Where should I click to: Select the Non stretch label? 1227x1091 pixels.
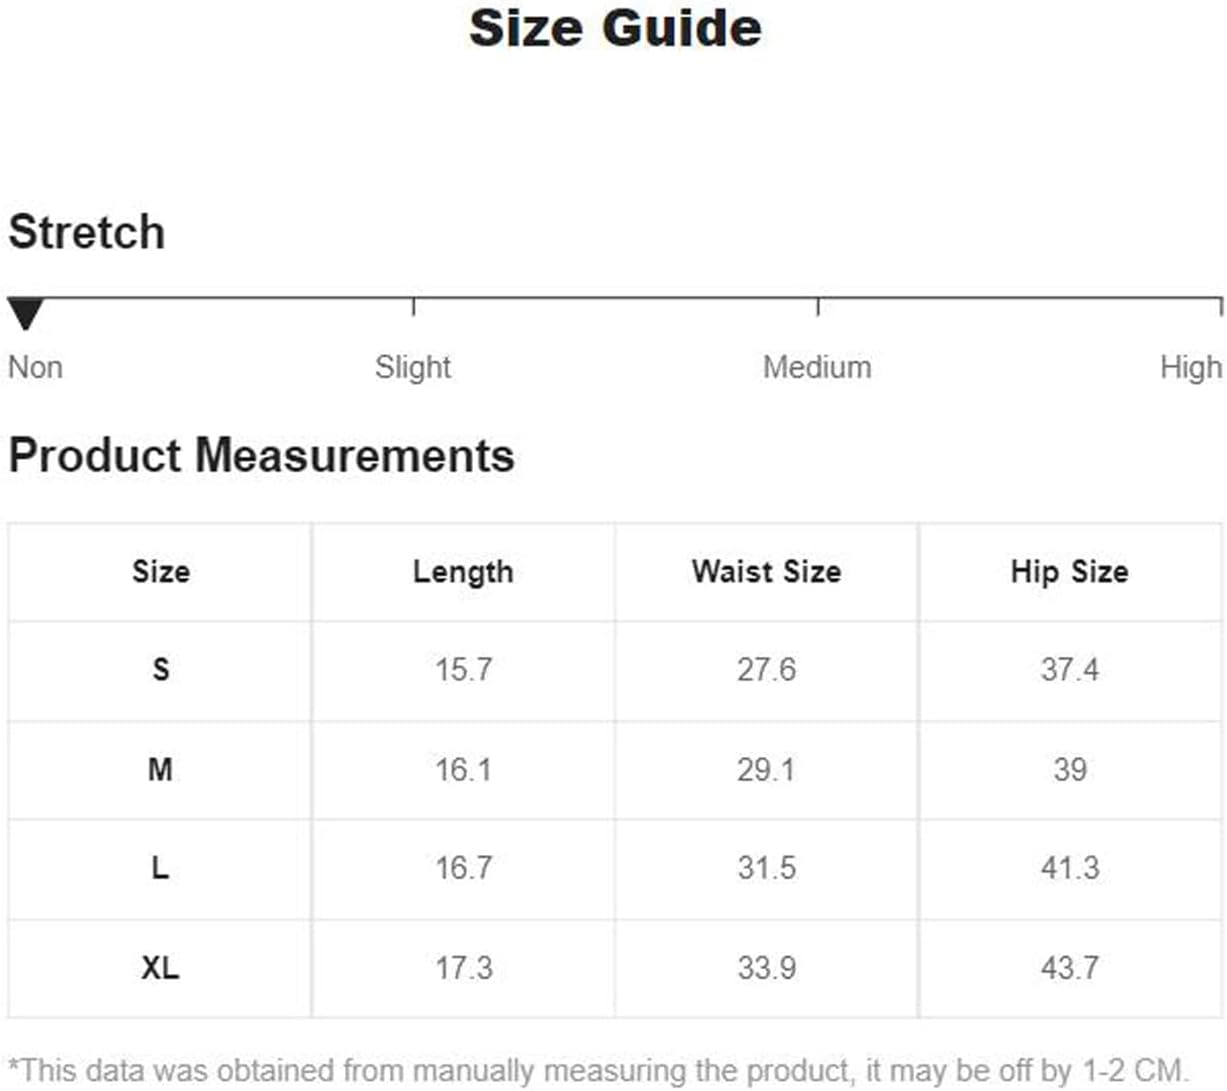[x=36, y=367]
